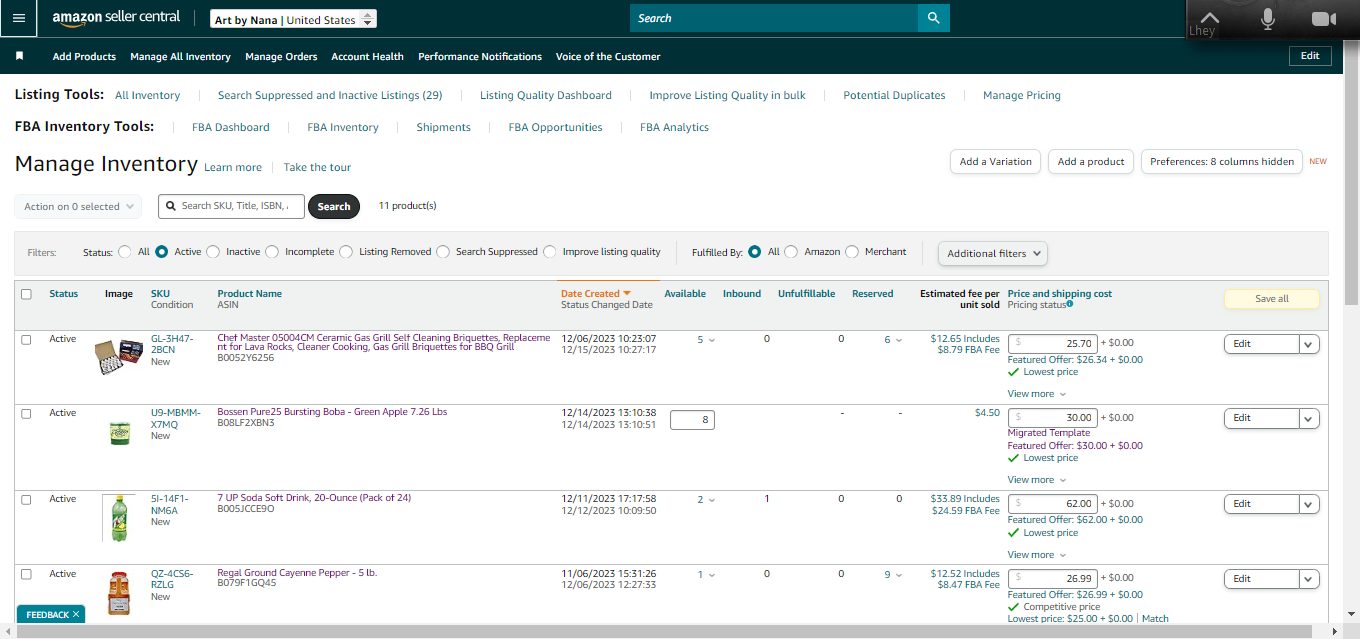
Task: Expand available quantity 5 in Chef Master row
Action: click(706, 339)
